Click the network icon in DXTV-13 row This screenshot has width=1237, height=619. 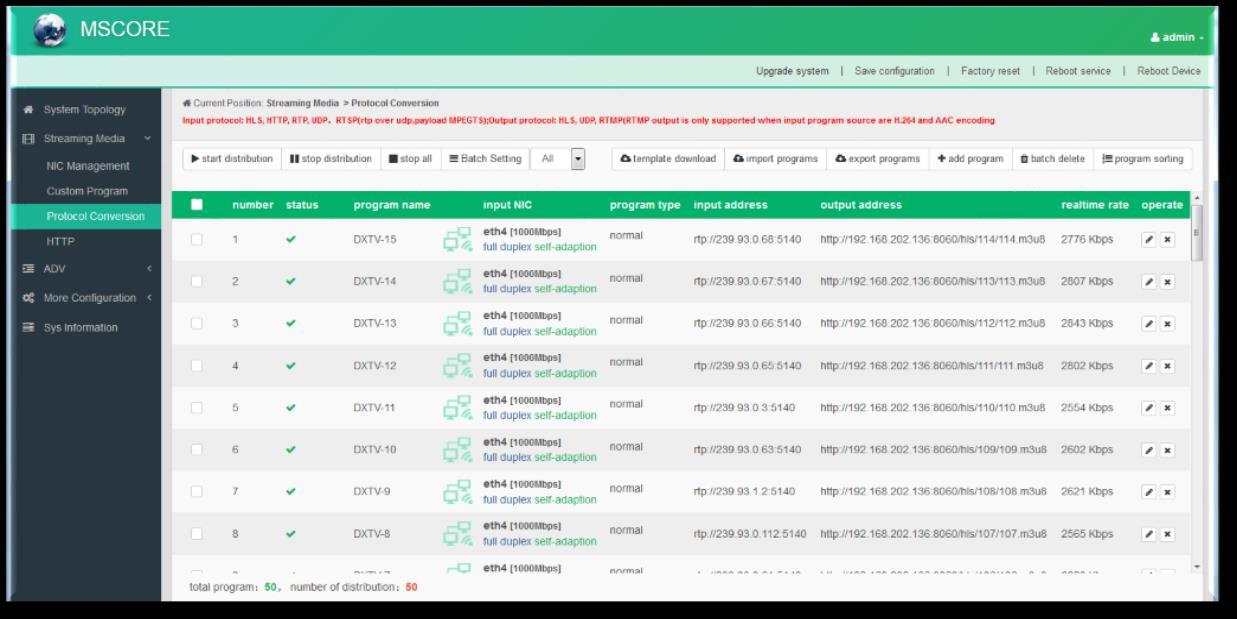pyautogui.click(x=458, y=325)
